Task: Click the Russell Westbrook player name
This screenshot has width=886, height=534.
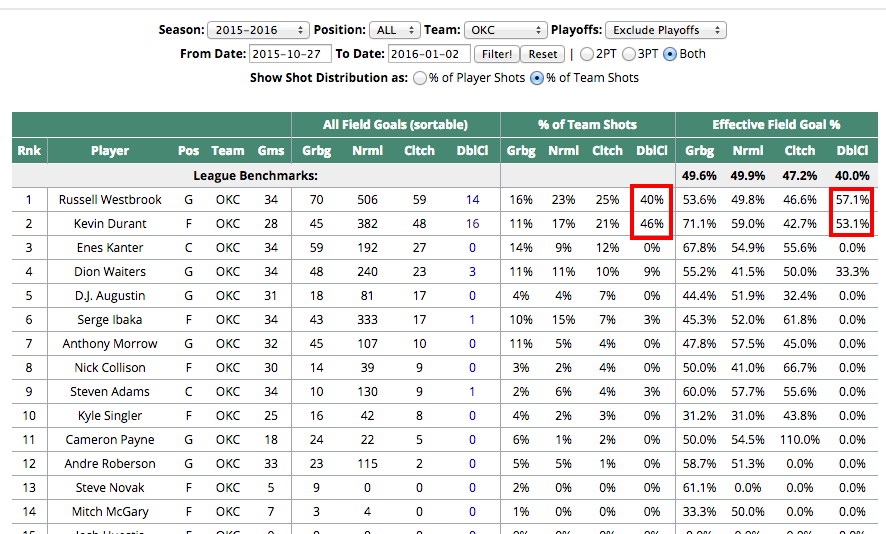Action: pyautogui.click(x=110, y=199)
